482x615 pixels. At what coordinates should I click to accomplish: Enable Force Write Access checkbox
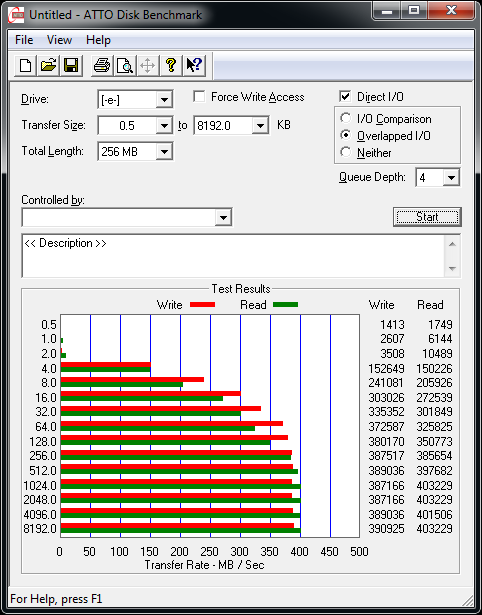click(x=199, y=96)
